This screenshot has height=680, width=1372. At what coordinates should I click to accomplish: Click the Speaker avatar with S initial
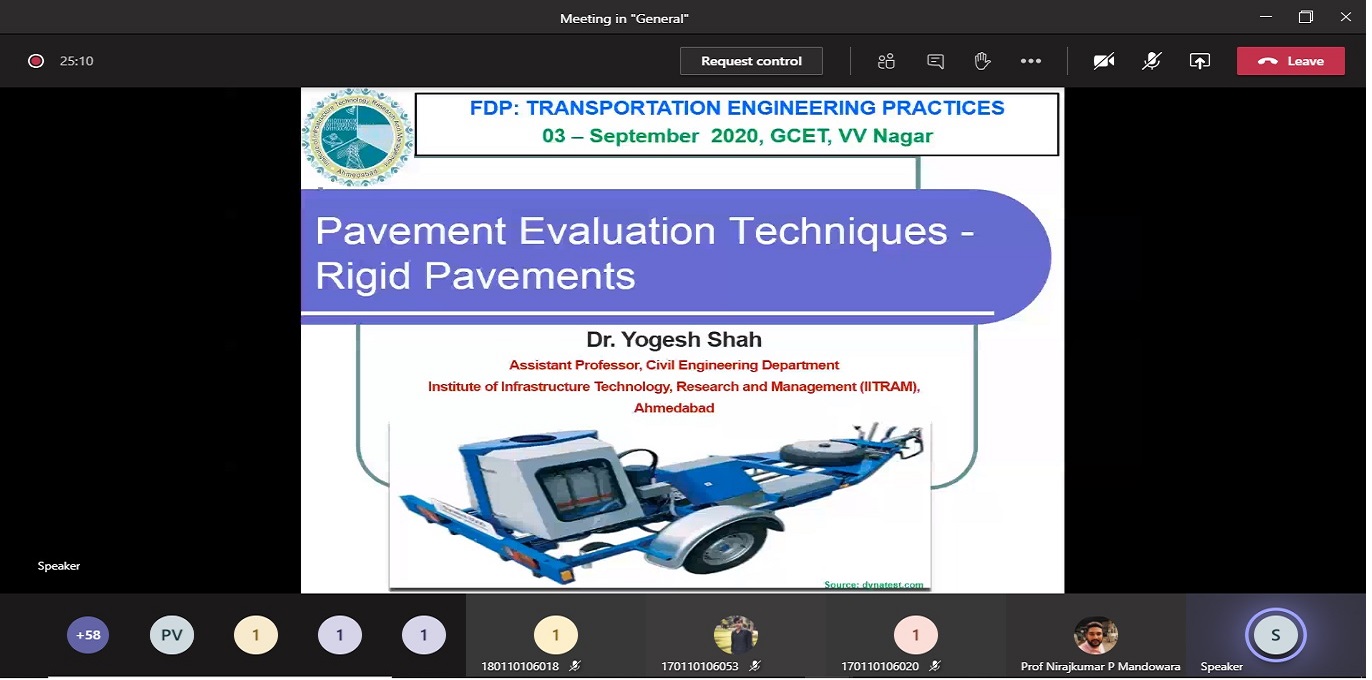[1275, 635]
